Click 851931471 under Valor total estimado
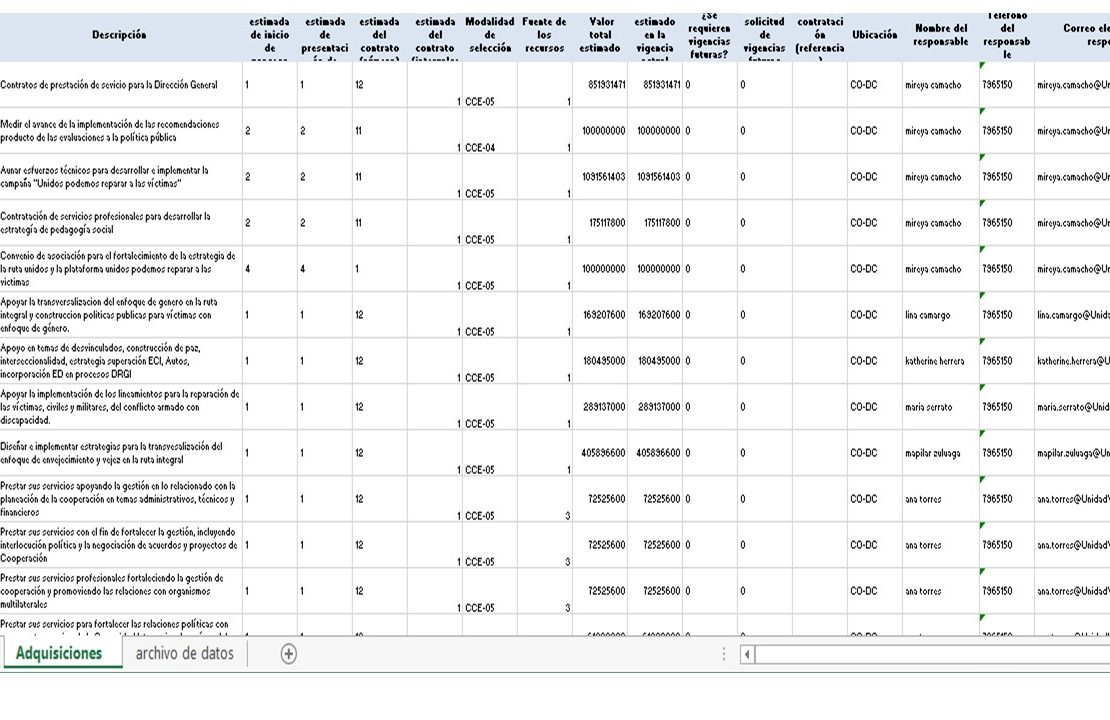The image size is (1110, 720). (x=600, y=85)
